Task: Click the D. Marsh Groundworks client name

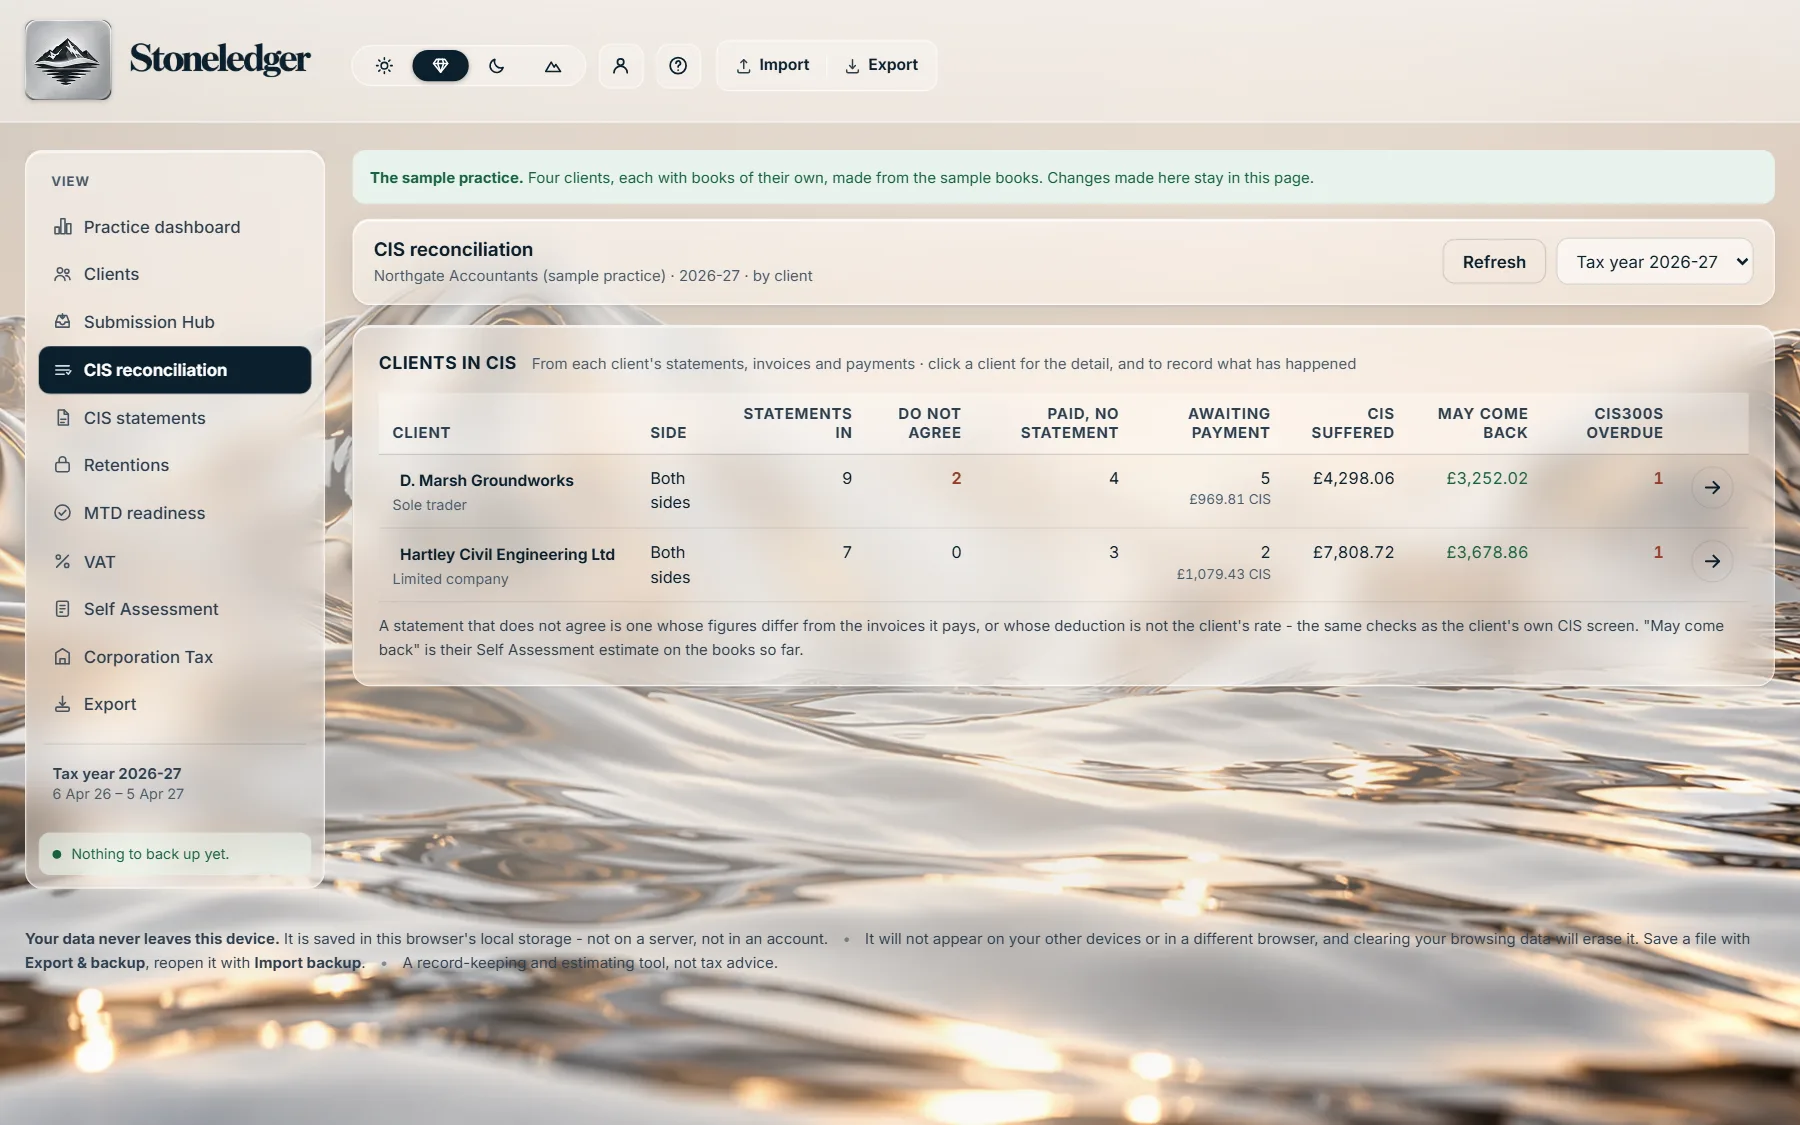Action: click(x=487, y=481)
